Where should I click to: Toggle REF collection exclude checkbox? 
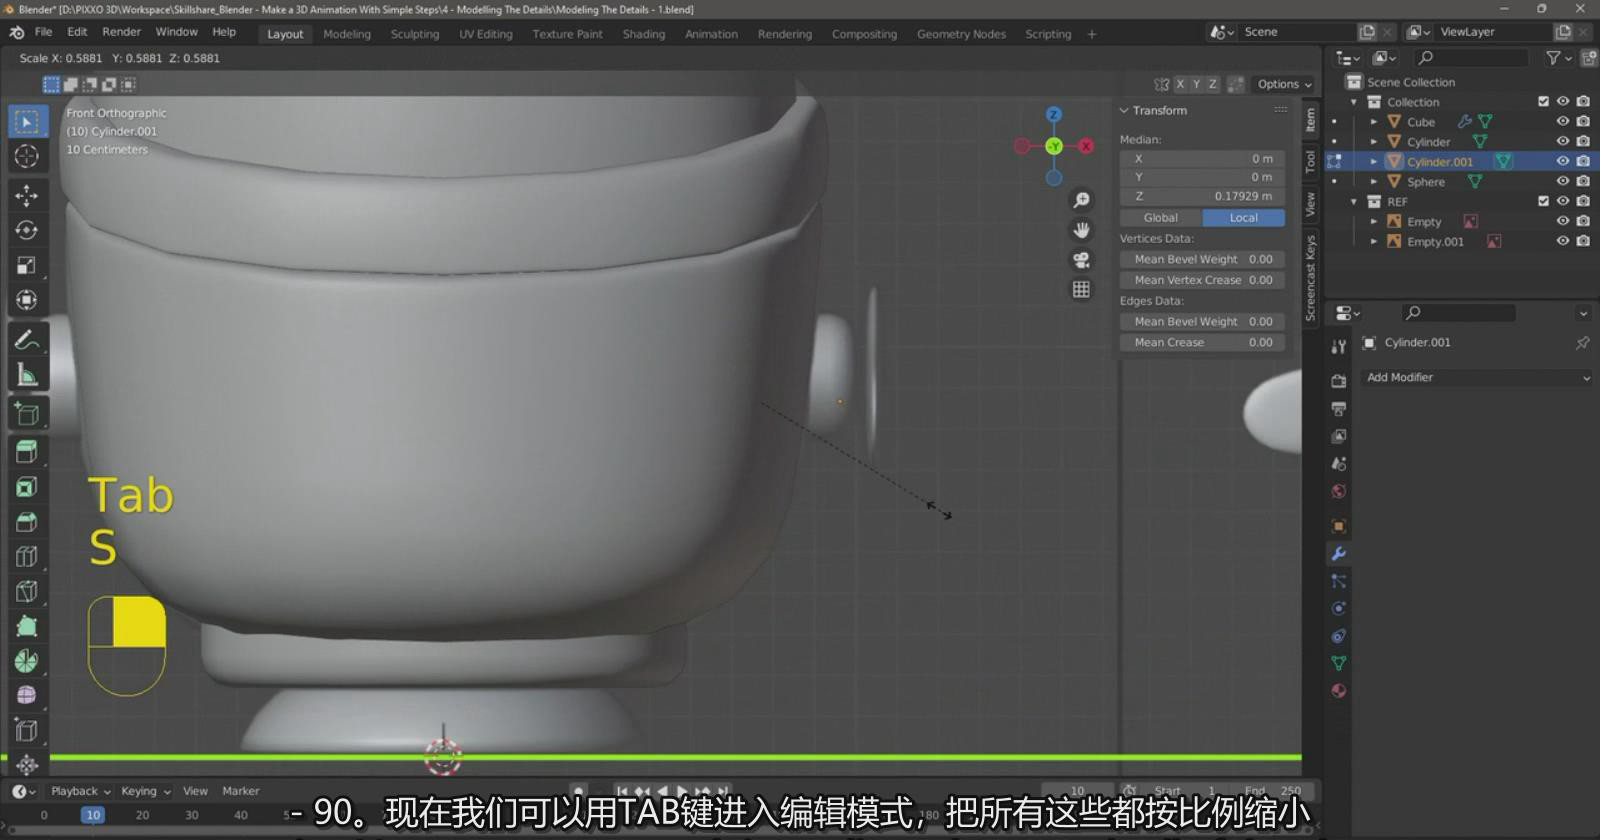tap(1543, 201)
